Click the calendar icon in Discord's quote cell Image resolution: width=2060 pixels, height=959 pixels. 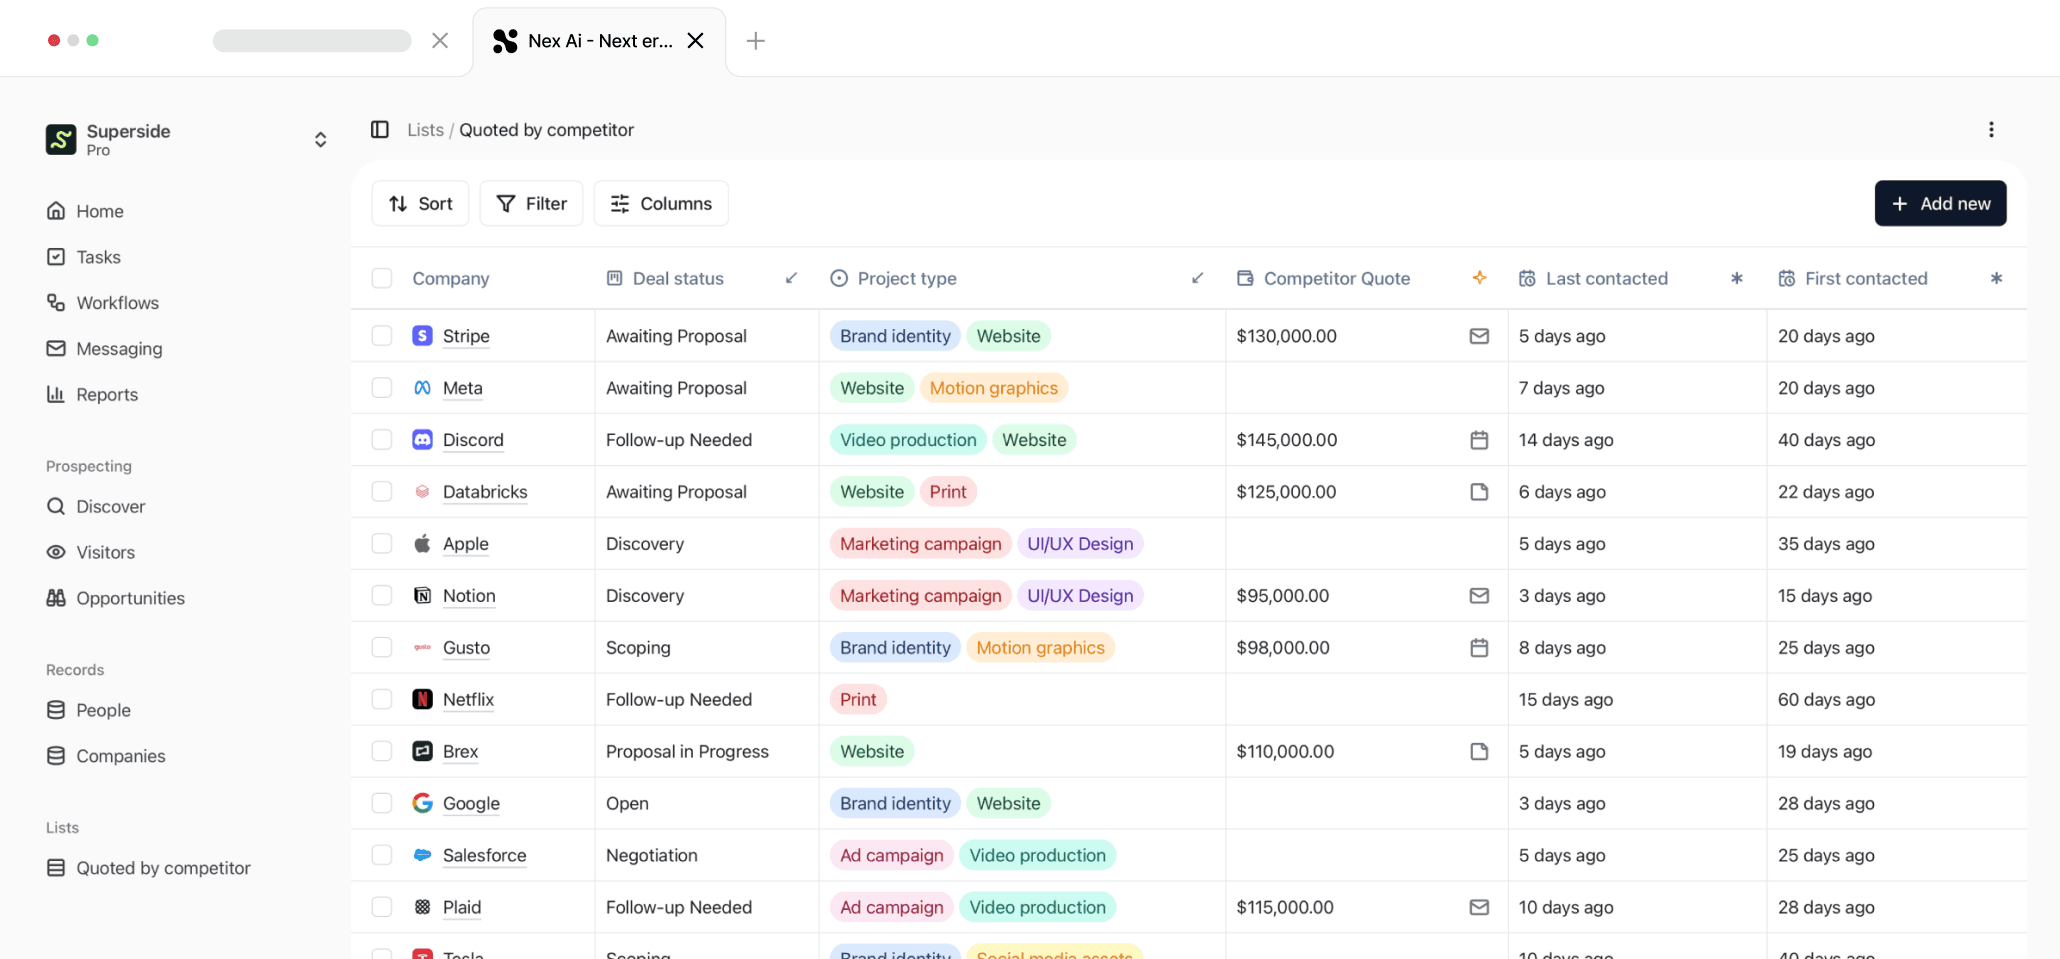1479,439
